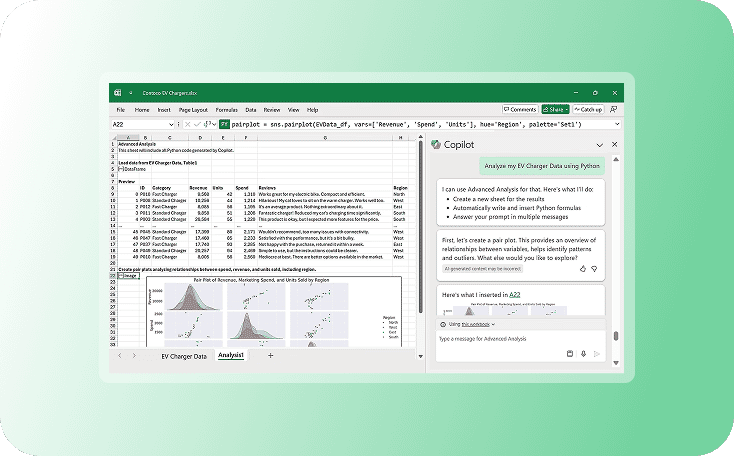This screenshot has height=456, width=734.
Task: Open the Data ribbon tab
Action: (251, 110)
